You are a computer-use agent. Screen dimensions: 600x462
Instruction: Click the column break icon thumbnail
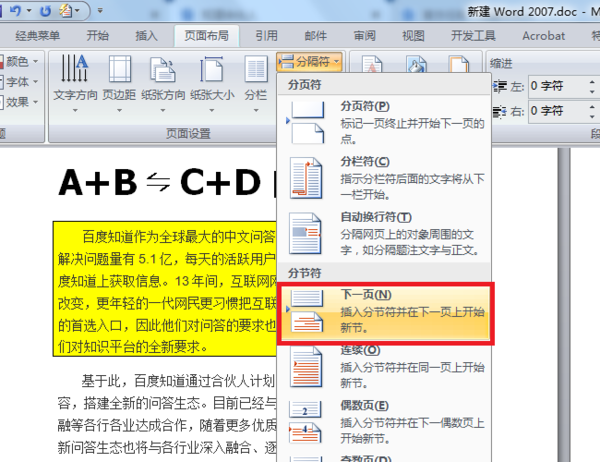coord(306,178)
